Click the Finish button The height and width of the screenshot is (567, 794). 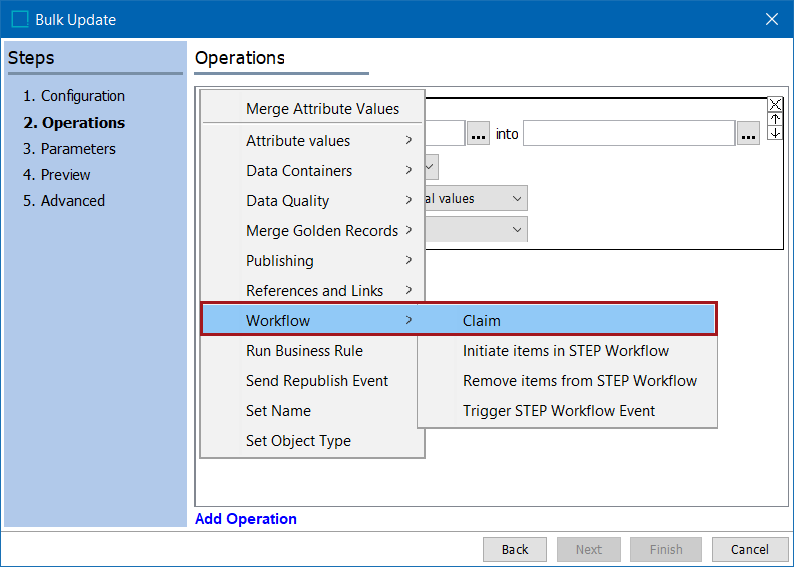tap(666, 549)
